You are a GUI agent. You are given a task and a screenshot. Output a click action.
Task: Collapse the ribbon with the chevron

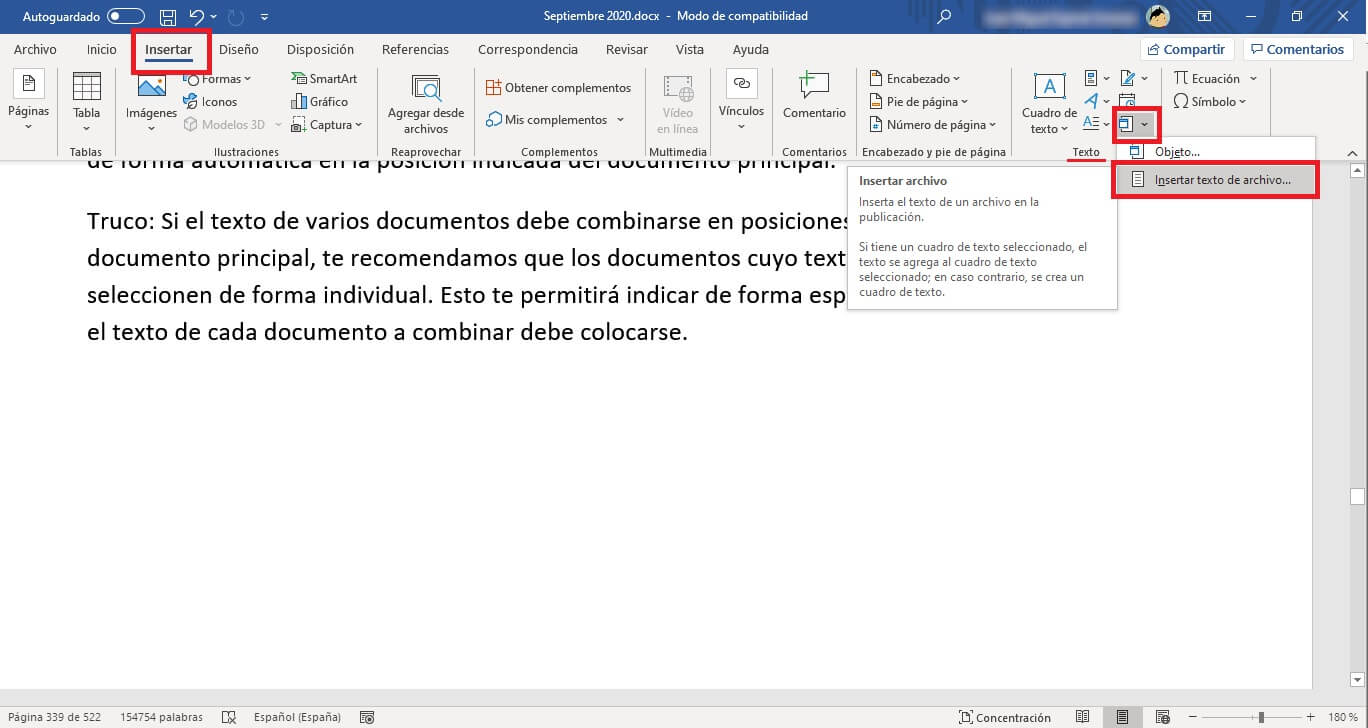click(1351, 153)
